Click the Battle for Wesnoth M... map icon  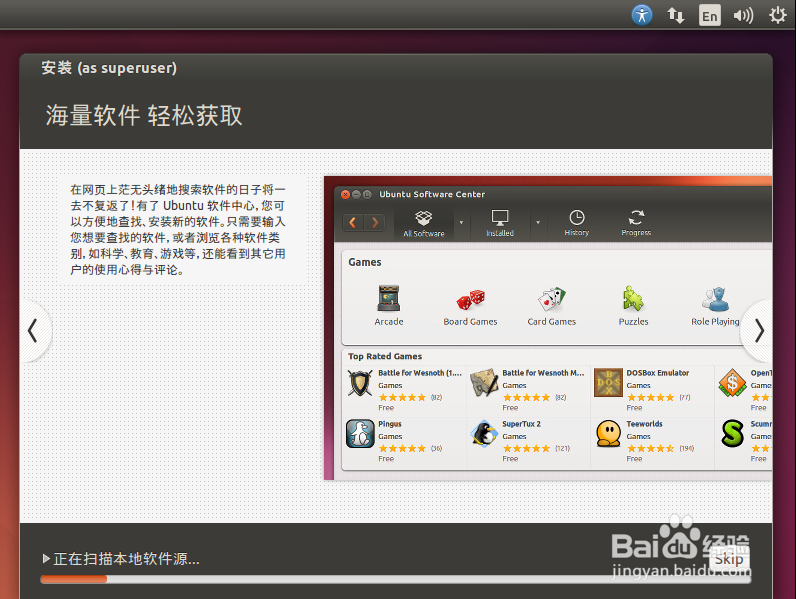click(x=484, y=383)
